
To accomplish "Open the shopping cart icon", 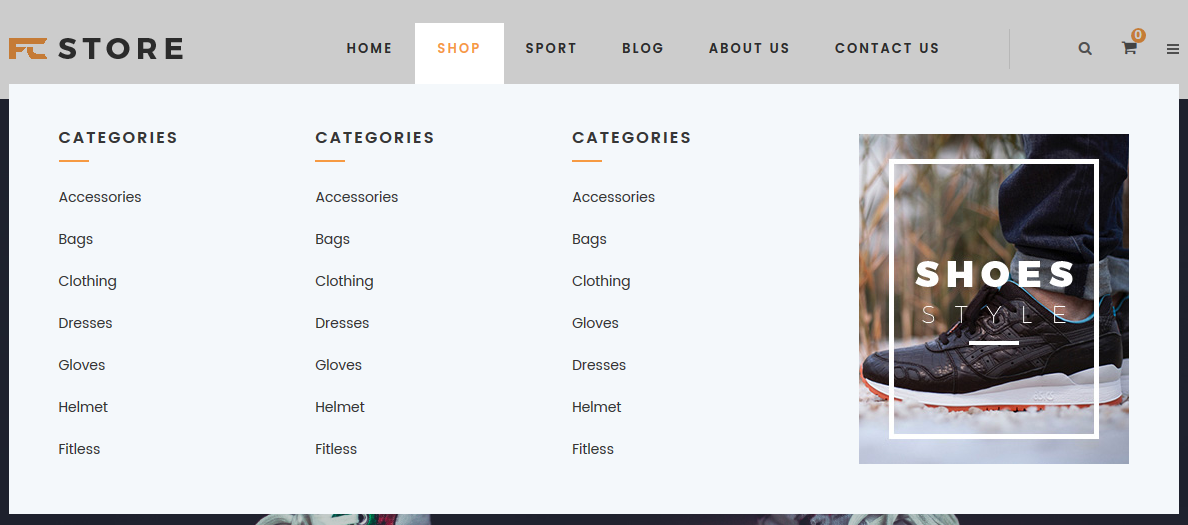I will [1129, 48].
